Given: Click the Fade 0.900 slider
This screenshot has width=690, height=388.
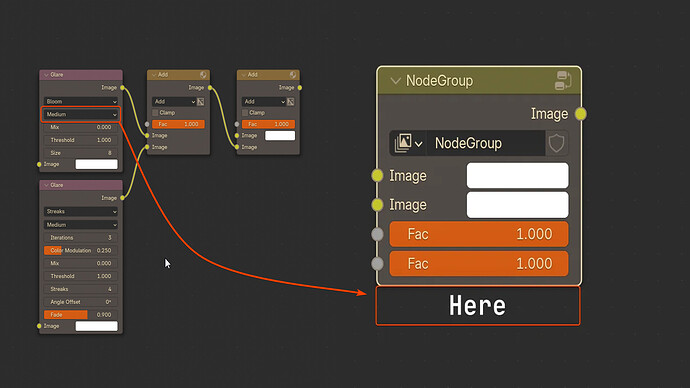Looking at the screenshot, I should [x=81, y=315].
